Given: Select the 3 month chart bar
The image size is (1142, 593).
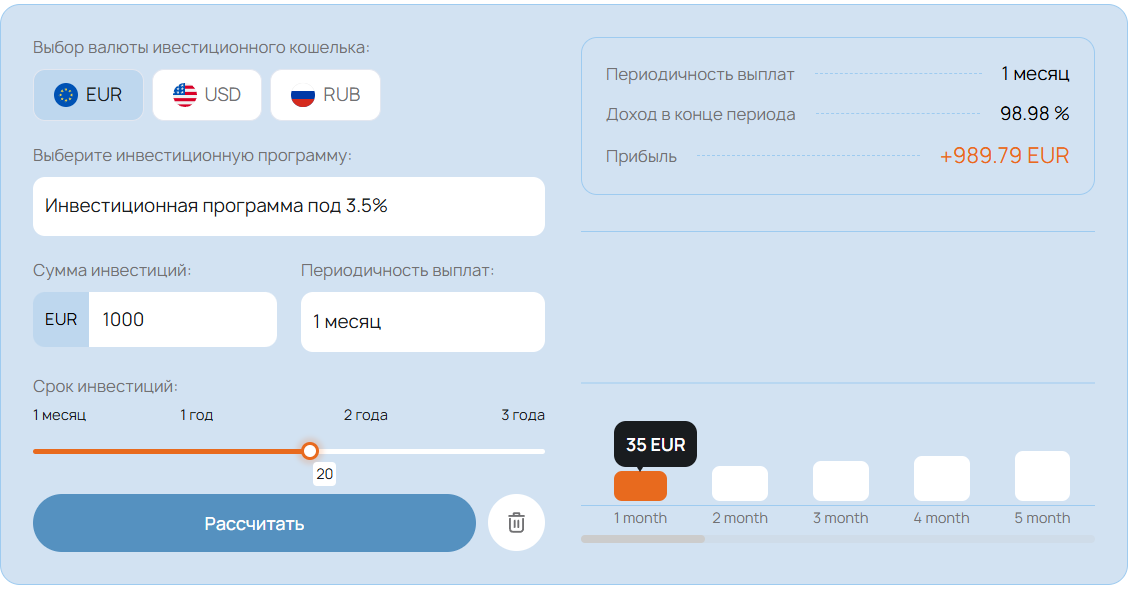Looking at the screenshot, I should tap(840, 481).
